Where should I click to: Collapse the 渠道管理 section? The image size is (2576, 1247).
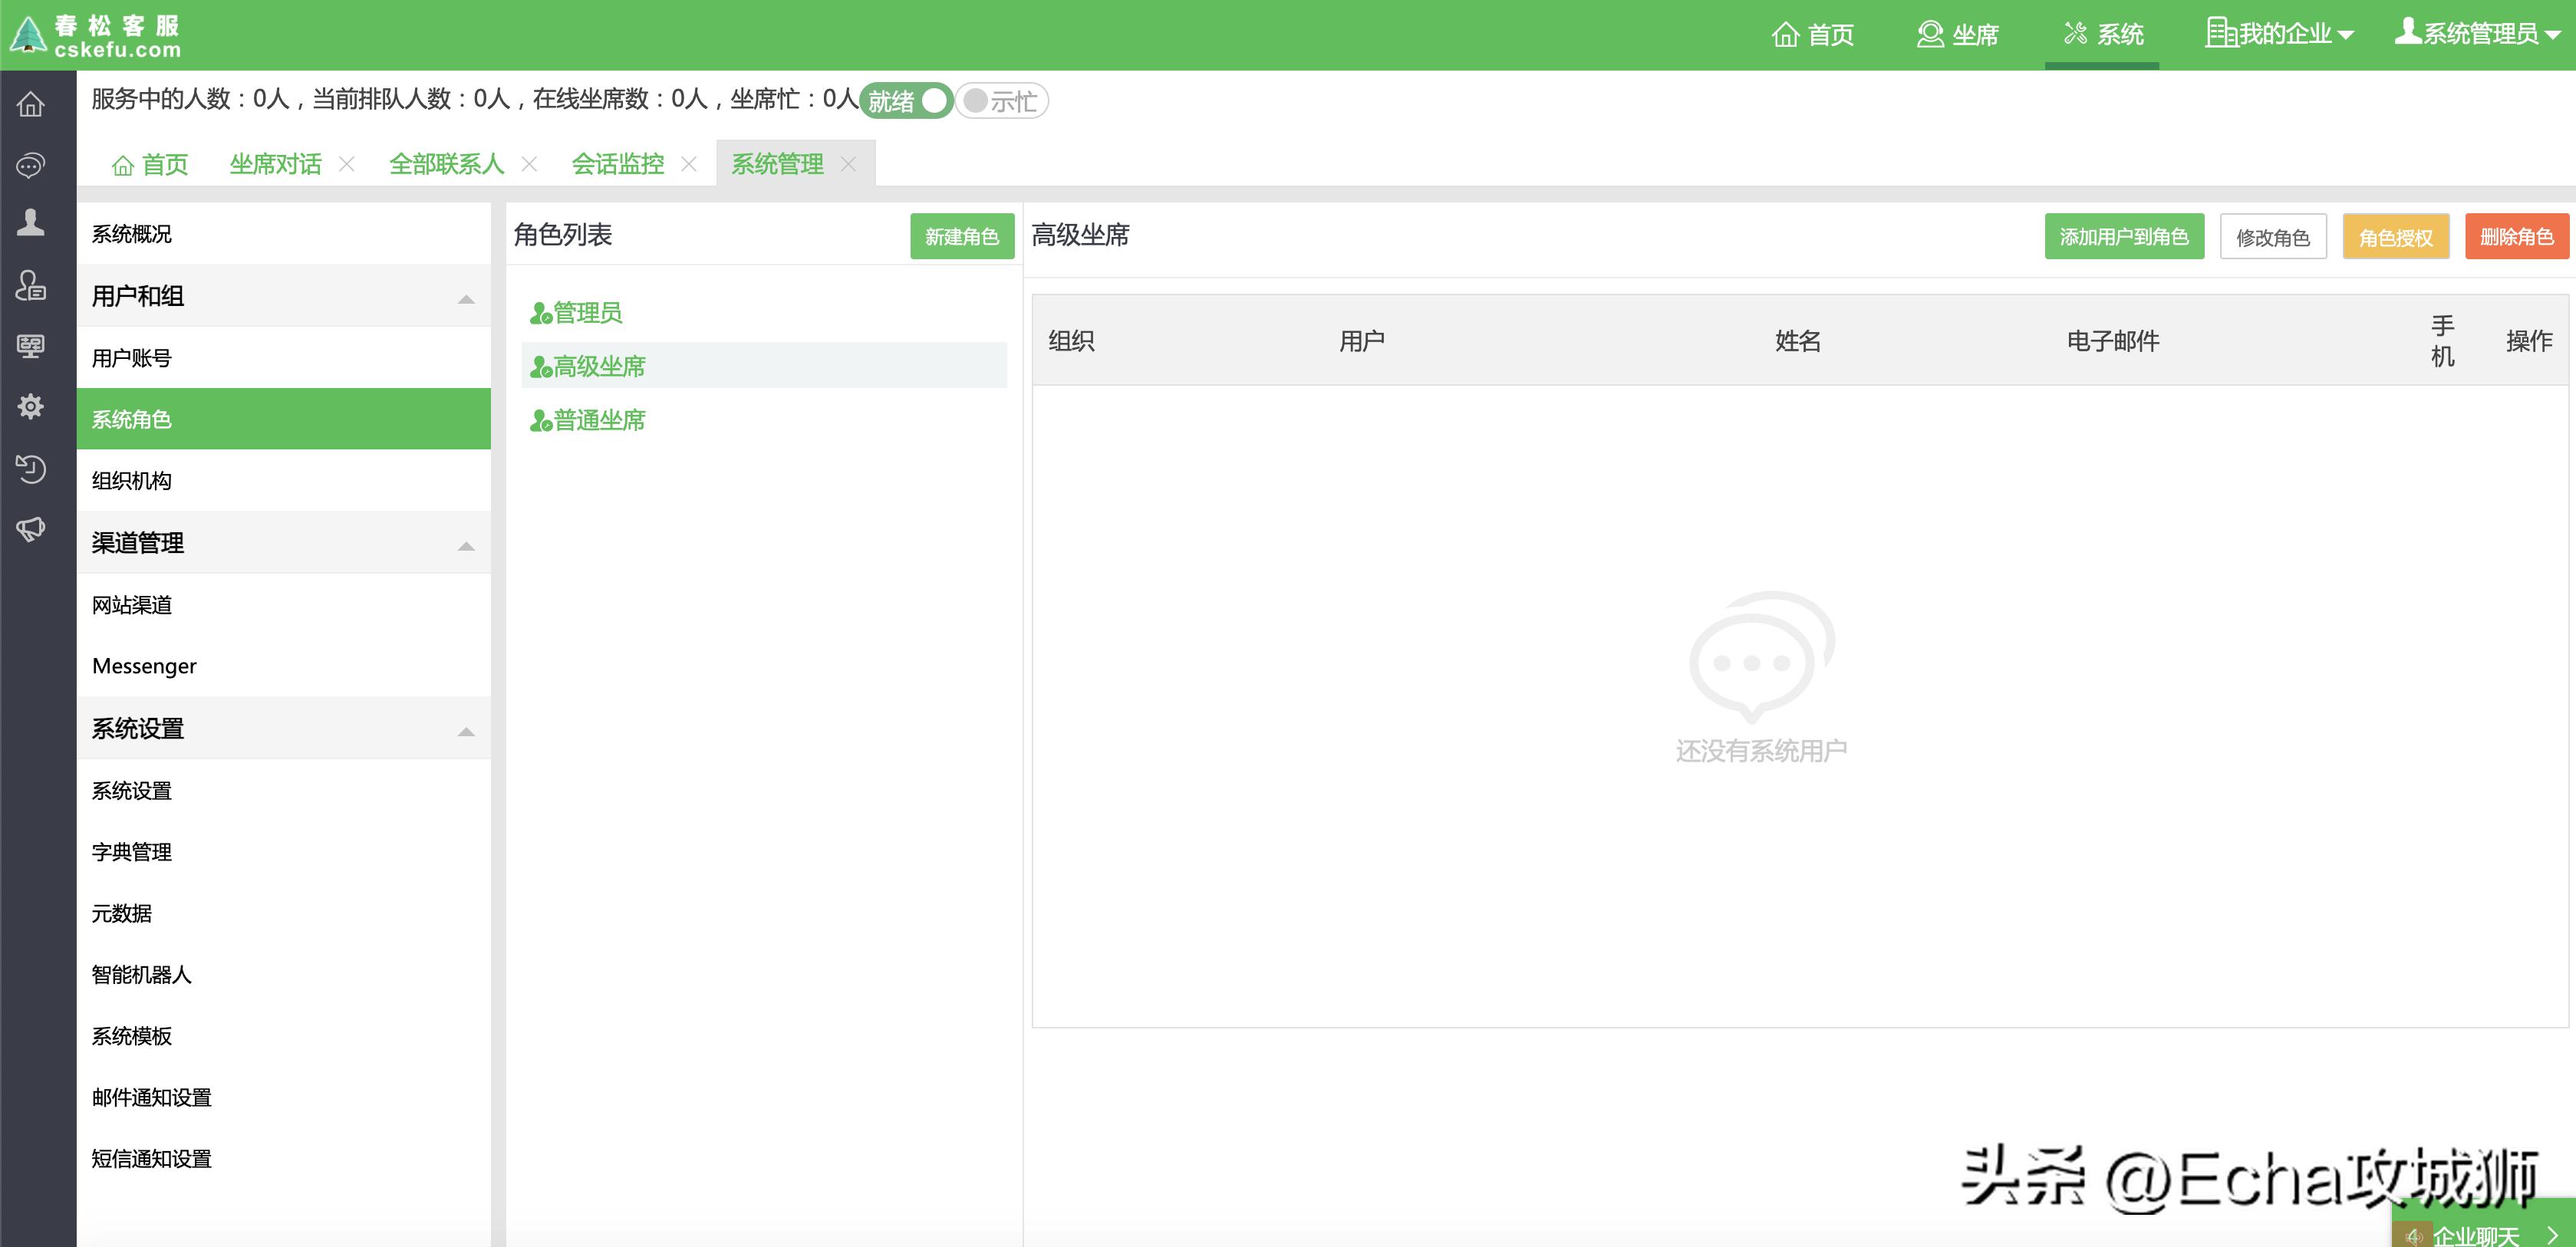point(464,545)
